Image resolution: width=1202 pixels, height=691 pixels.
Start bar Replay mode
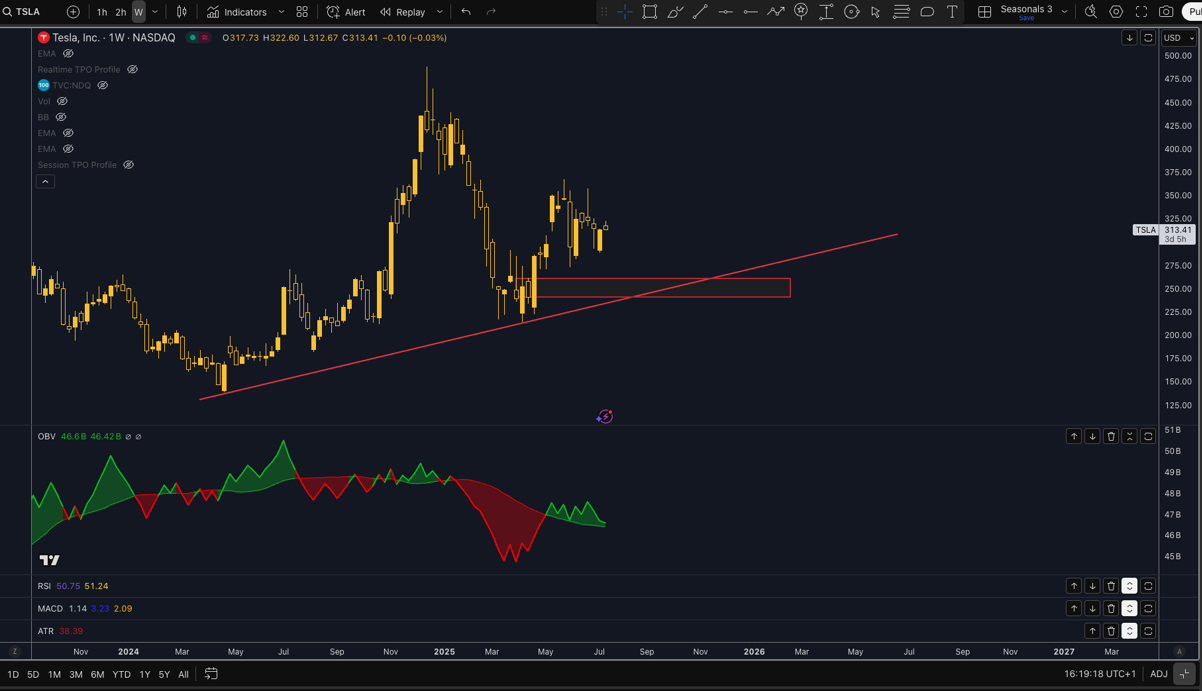403,12
